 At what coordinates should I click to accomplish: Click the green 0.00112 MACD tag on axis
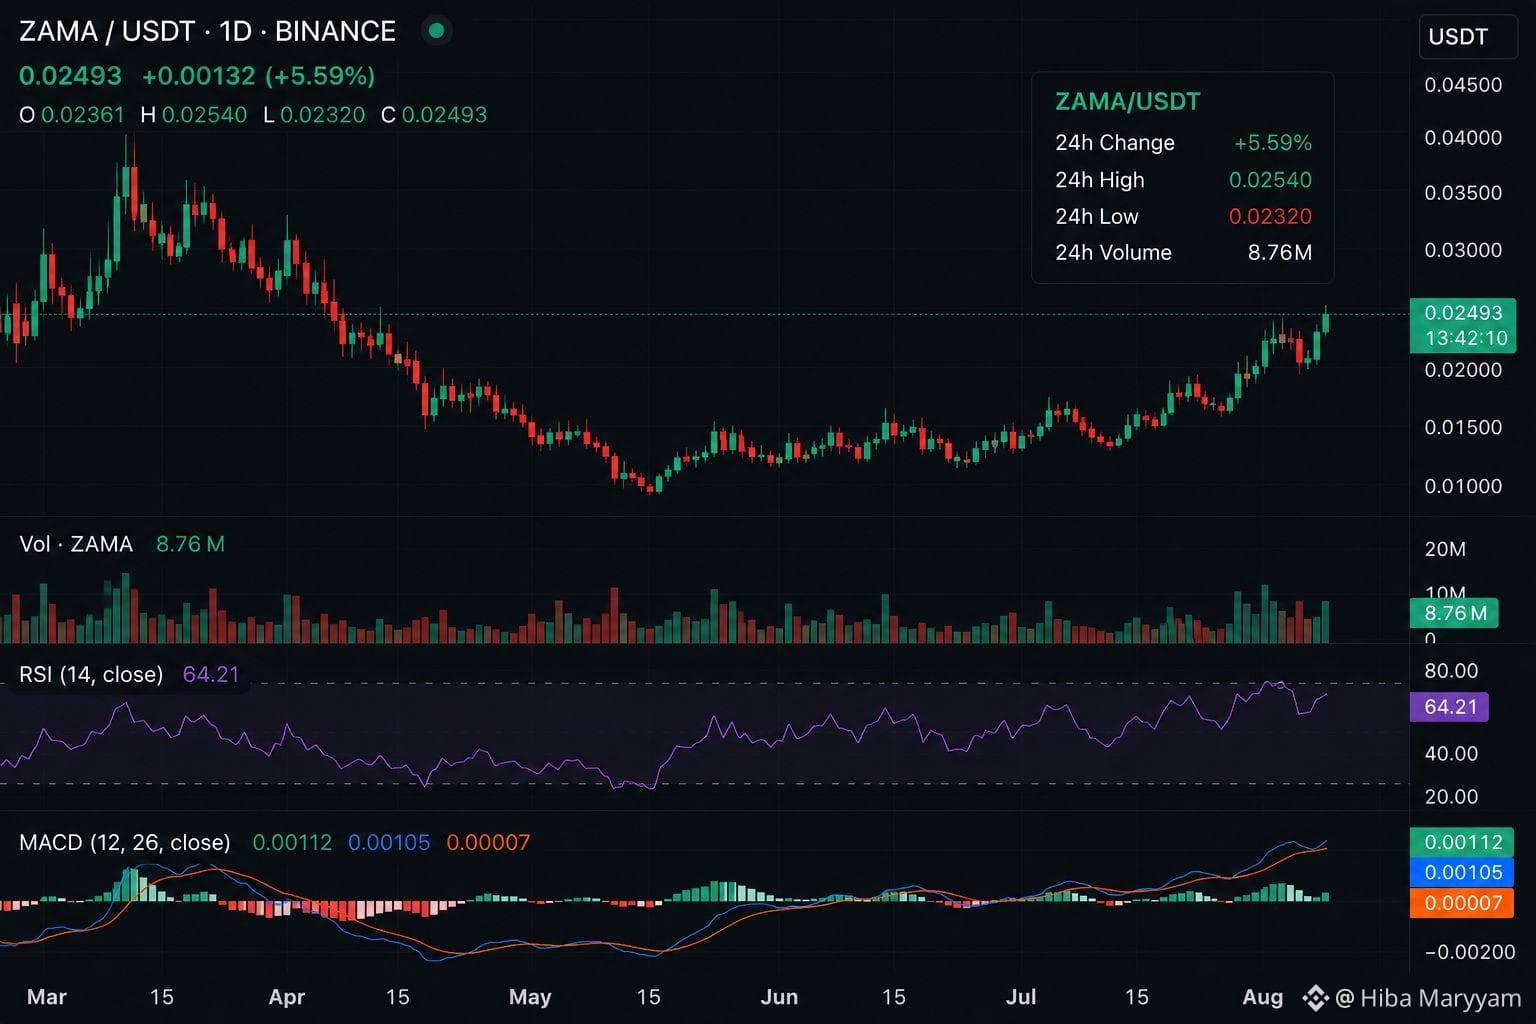(1462, 842)
